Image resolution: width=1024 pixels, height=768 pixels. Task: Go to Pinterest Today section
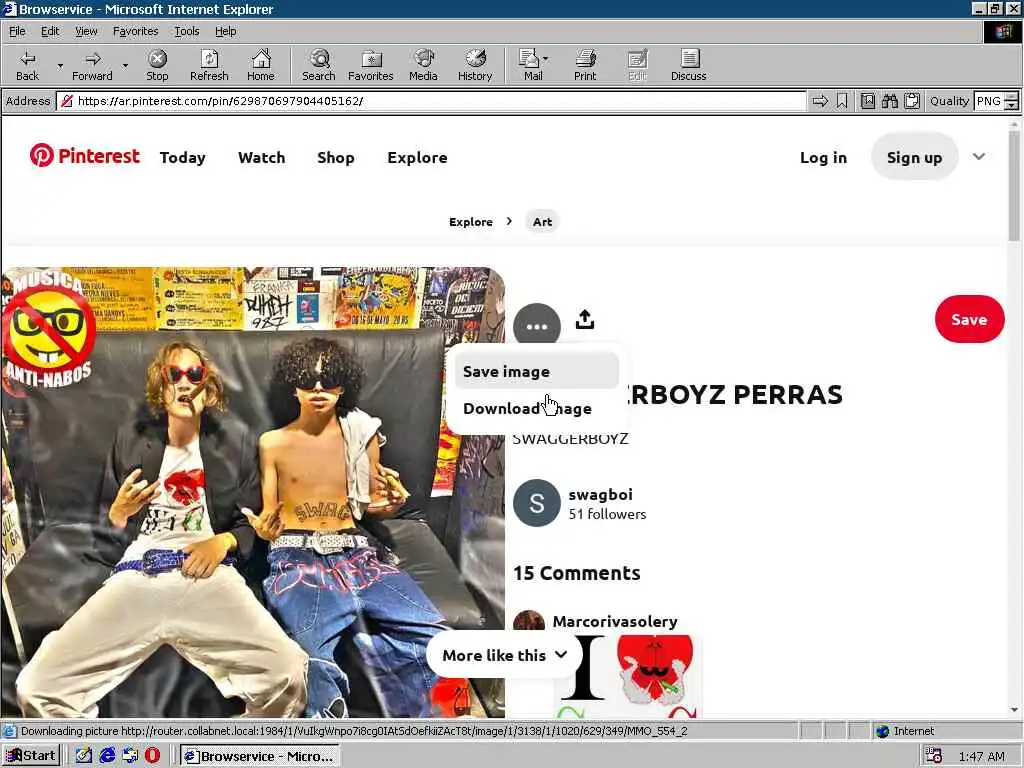[x=182, y=157]
